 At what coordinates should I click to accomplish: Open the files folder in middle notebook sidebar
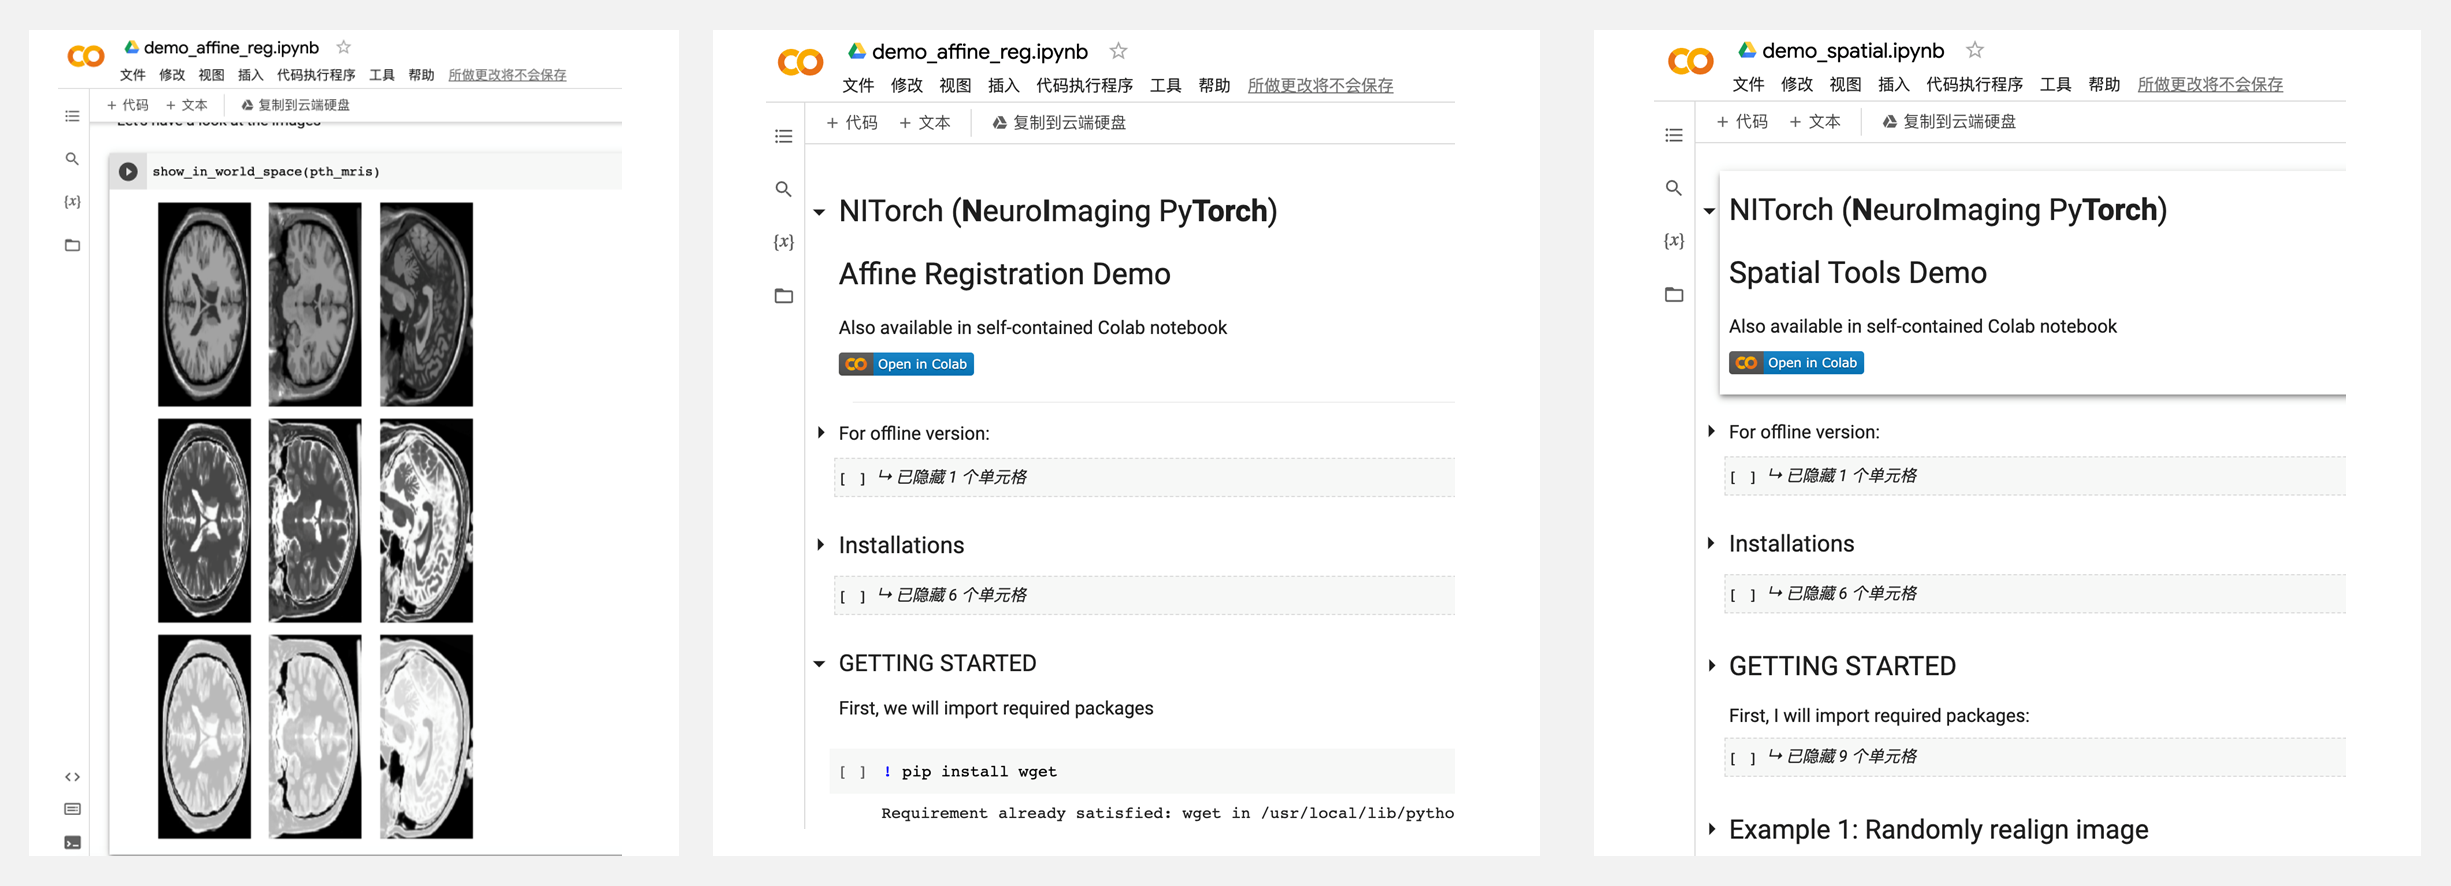[x=783, y=296]
